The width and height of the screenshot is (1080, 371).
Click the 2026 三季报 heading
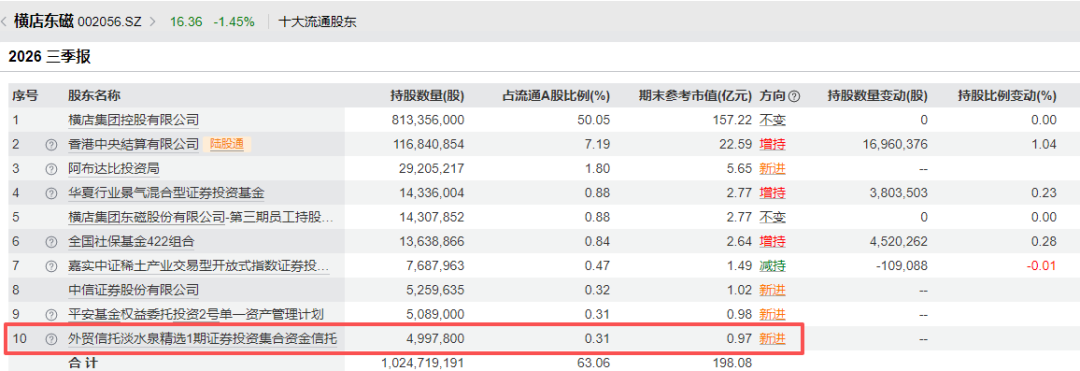(x=50, y=57)
